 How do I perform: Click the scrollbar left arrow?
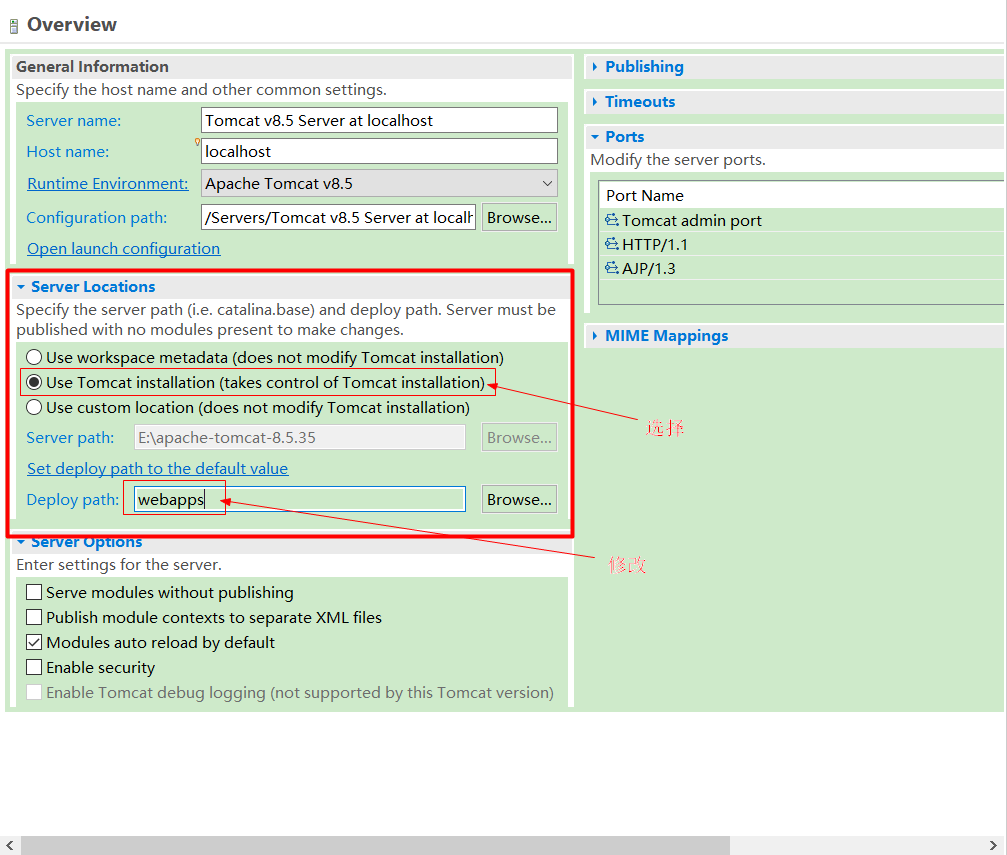[10, 845]
